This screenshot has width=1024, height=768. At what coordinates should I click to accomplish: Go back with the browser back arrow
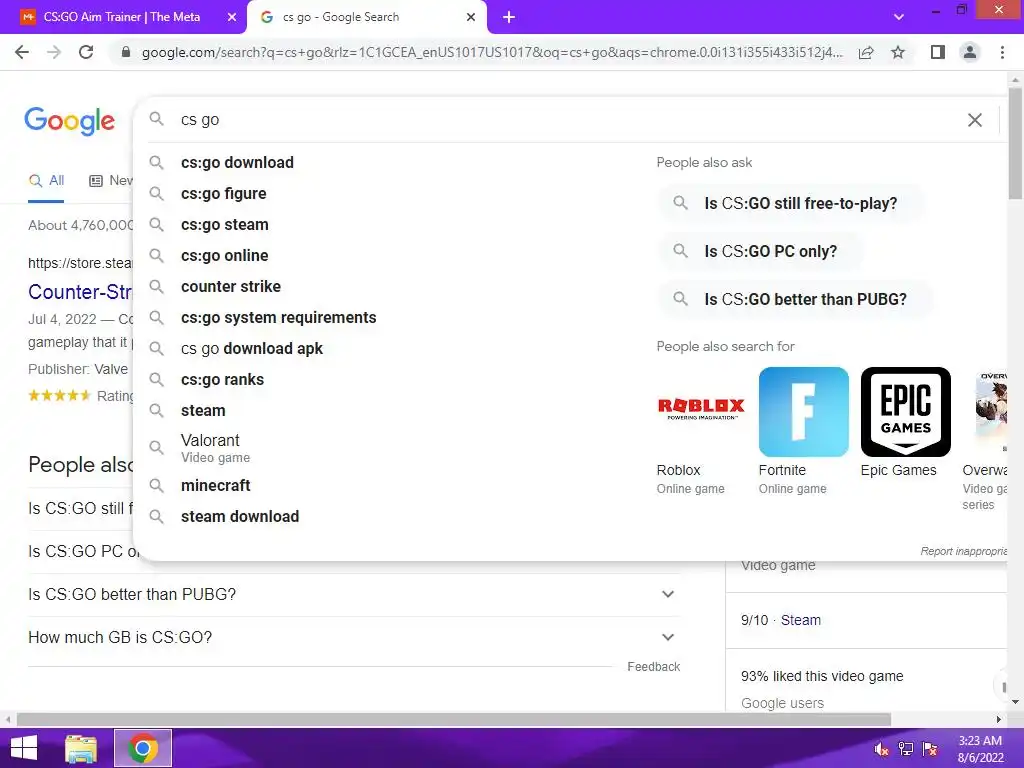click(22, 52)
